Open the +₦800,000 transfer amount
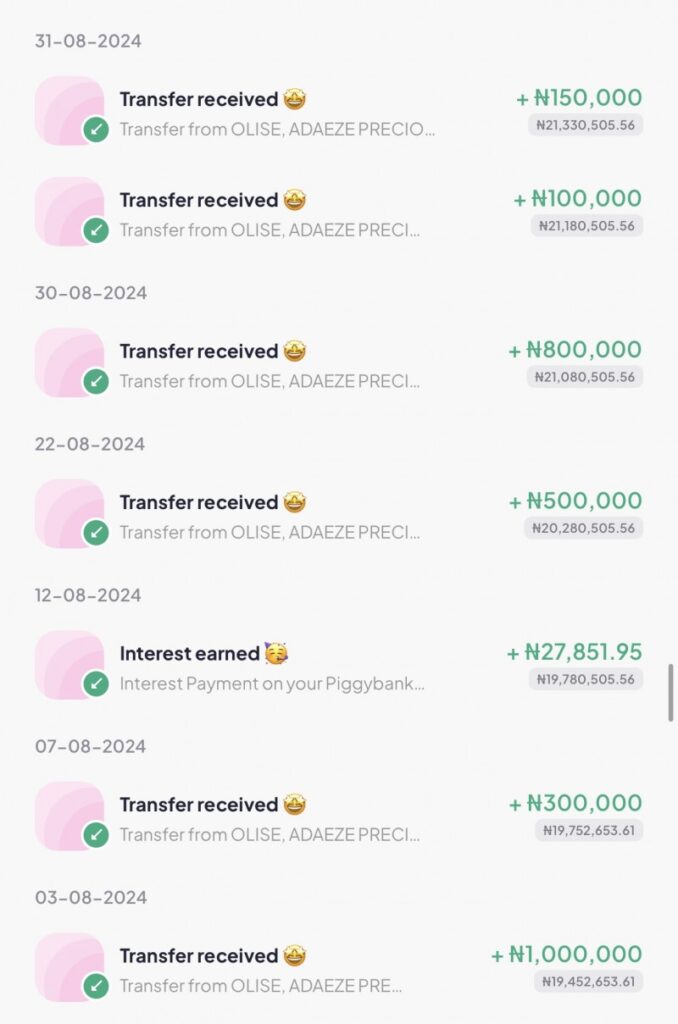The image size is (678, 1024). 575,350
